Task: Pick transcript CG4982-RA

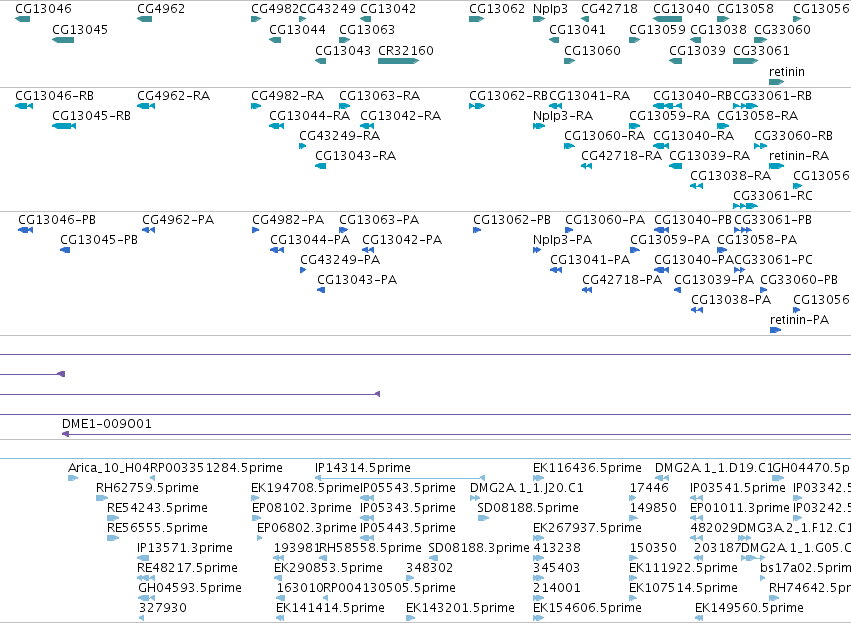Action: pyautogui.click(x=288, y=96)
